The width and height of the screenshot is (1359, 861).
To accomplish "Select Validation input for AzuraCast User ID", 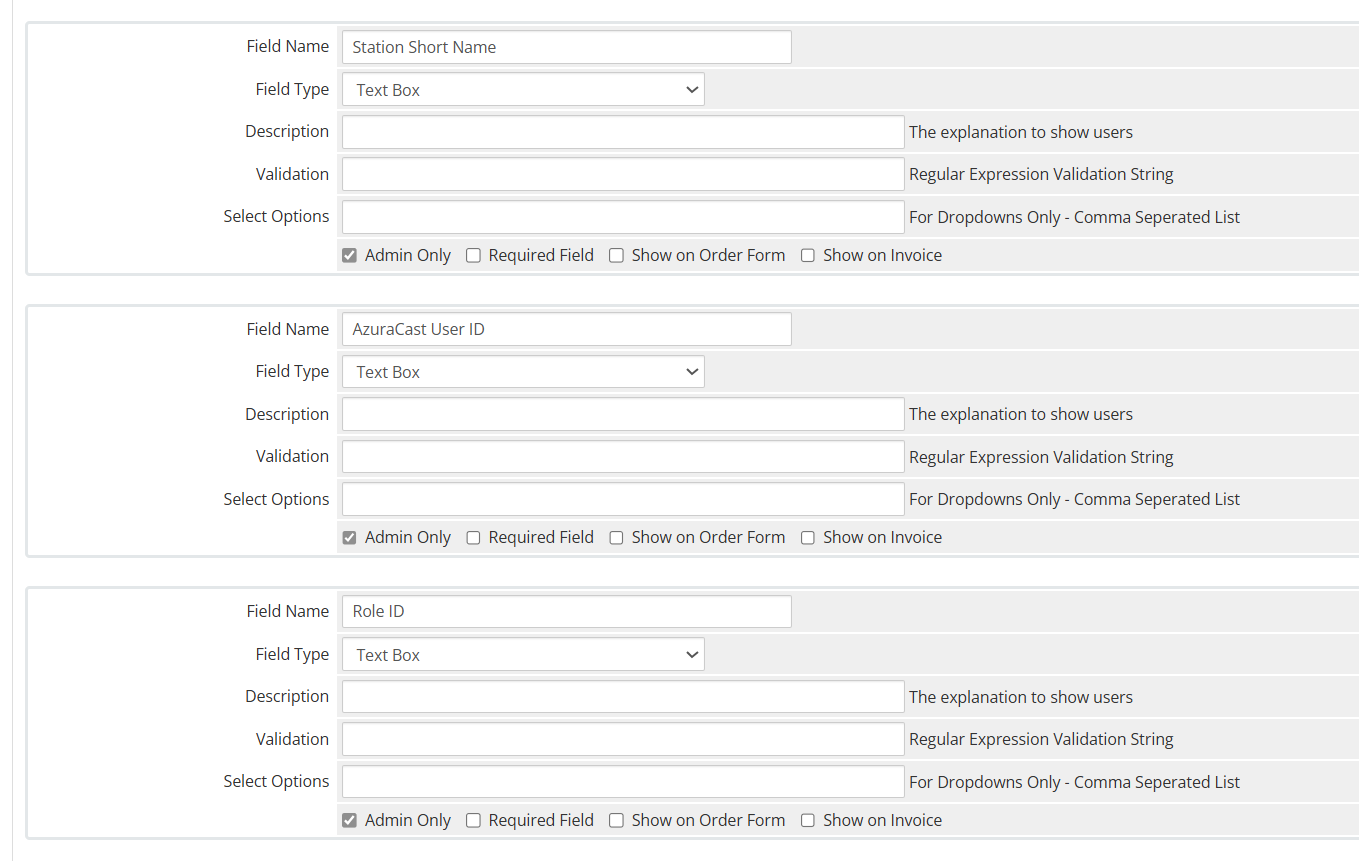I will click(622, 457).
